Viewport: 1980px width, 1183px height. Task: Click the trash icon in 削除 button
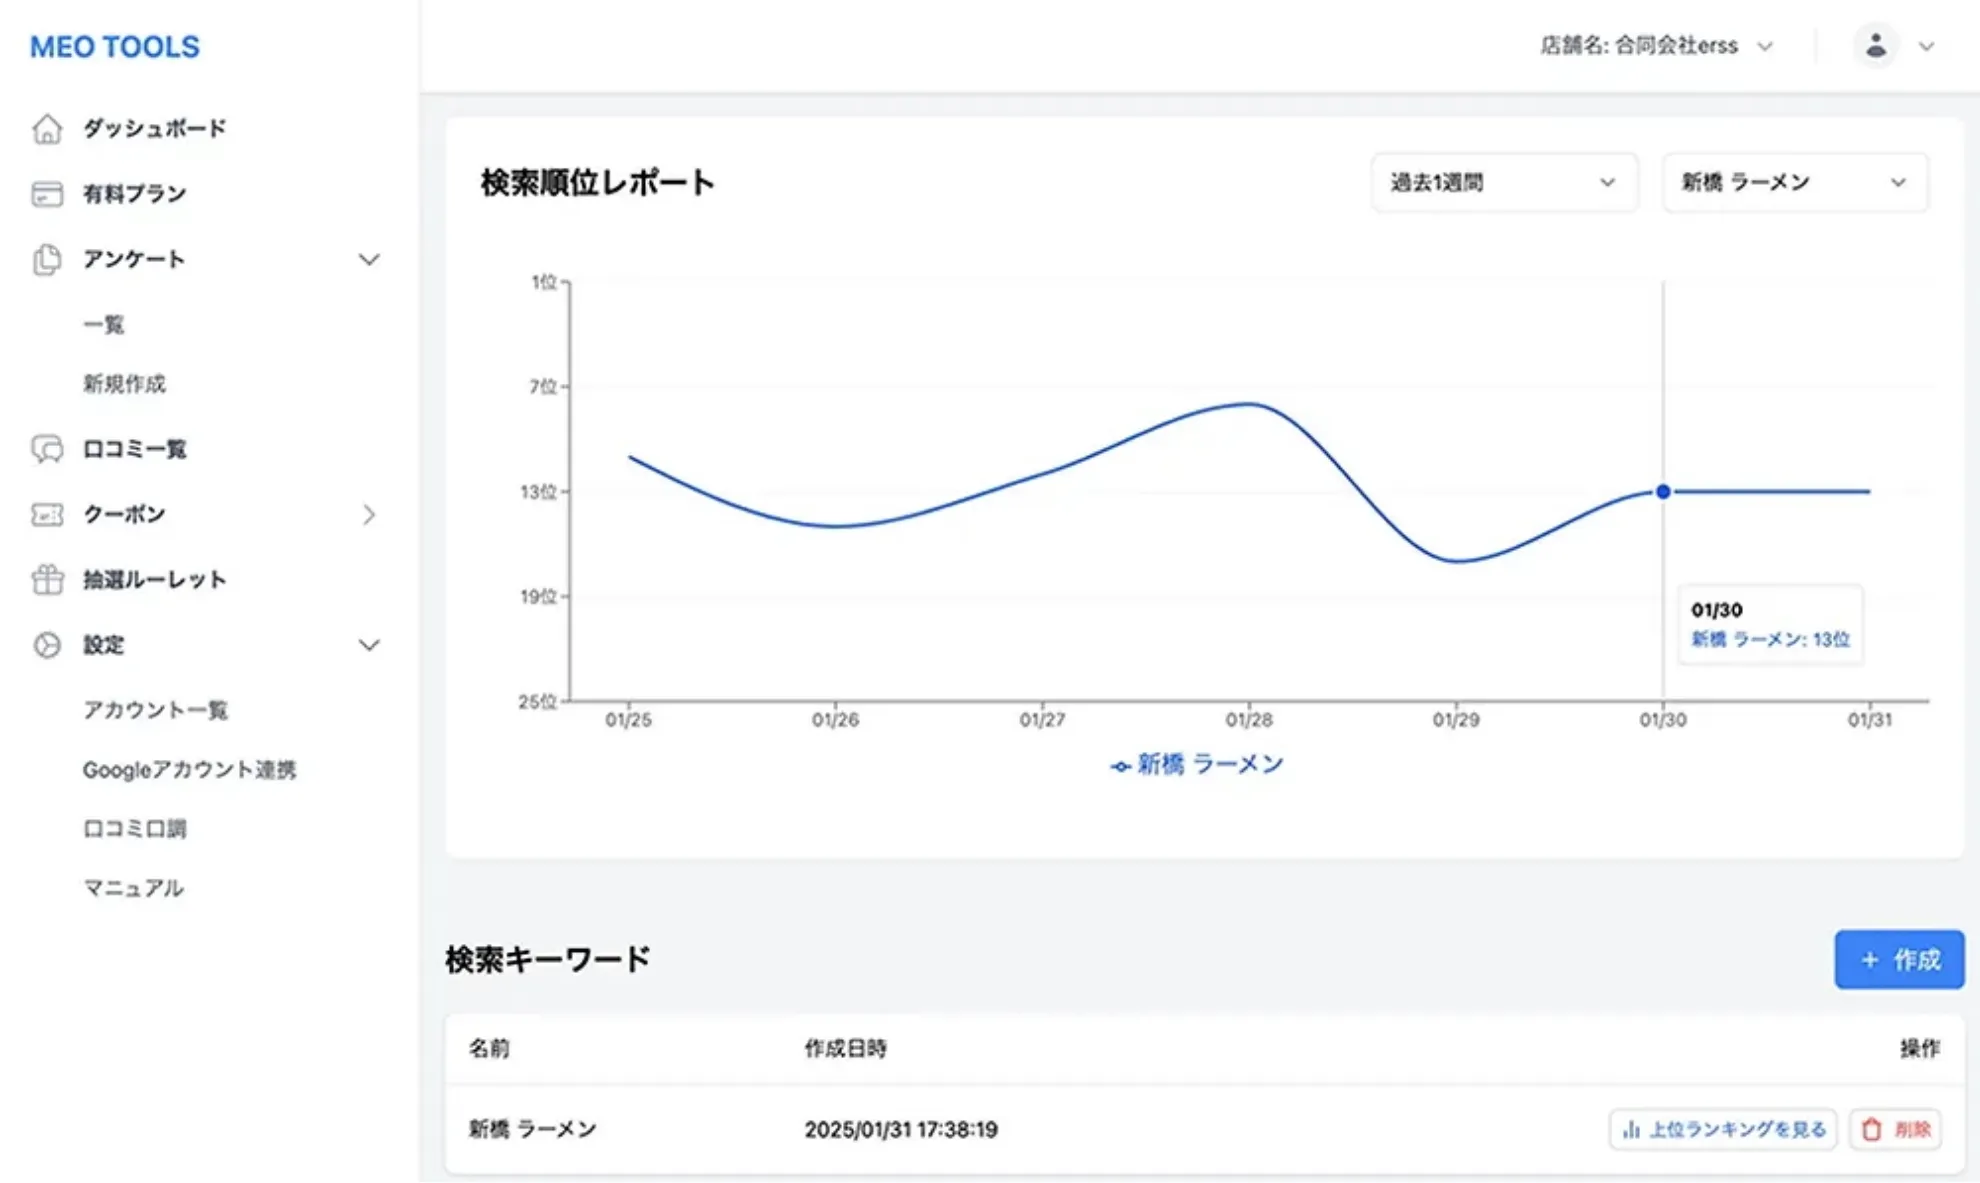[x=1872, y=1130]
